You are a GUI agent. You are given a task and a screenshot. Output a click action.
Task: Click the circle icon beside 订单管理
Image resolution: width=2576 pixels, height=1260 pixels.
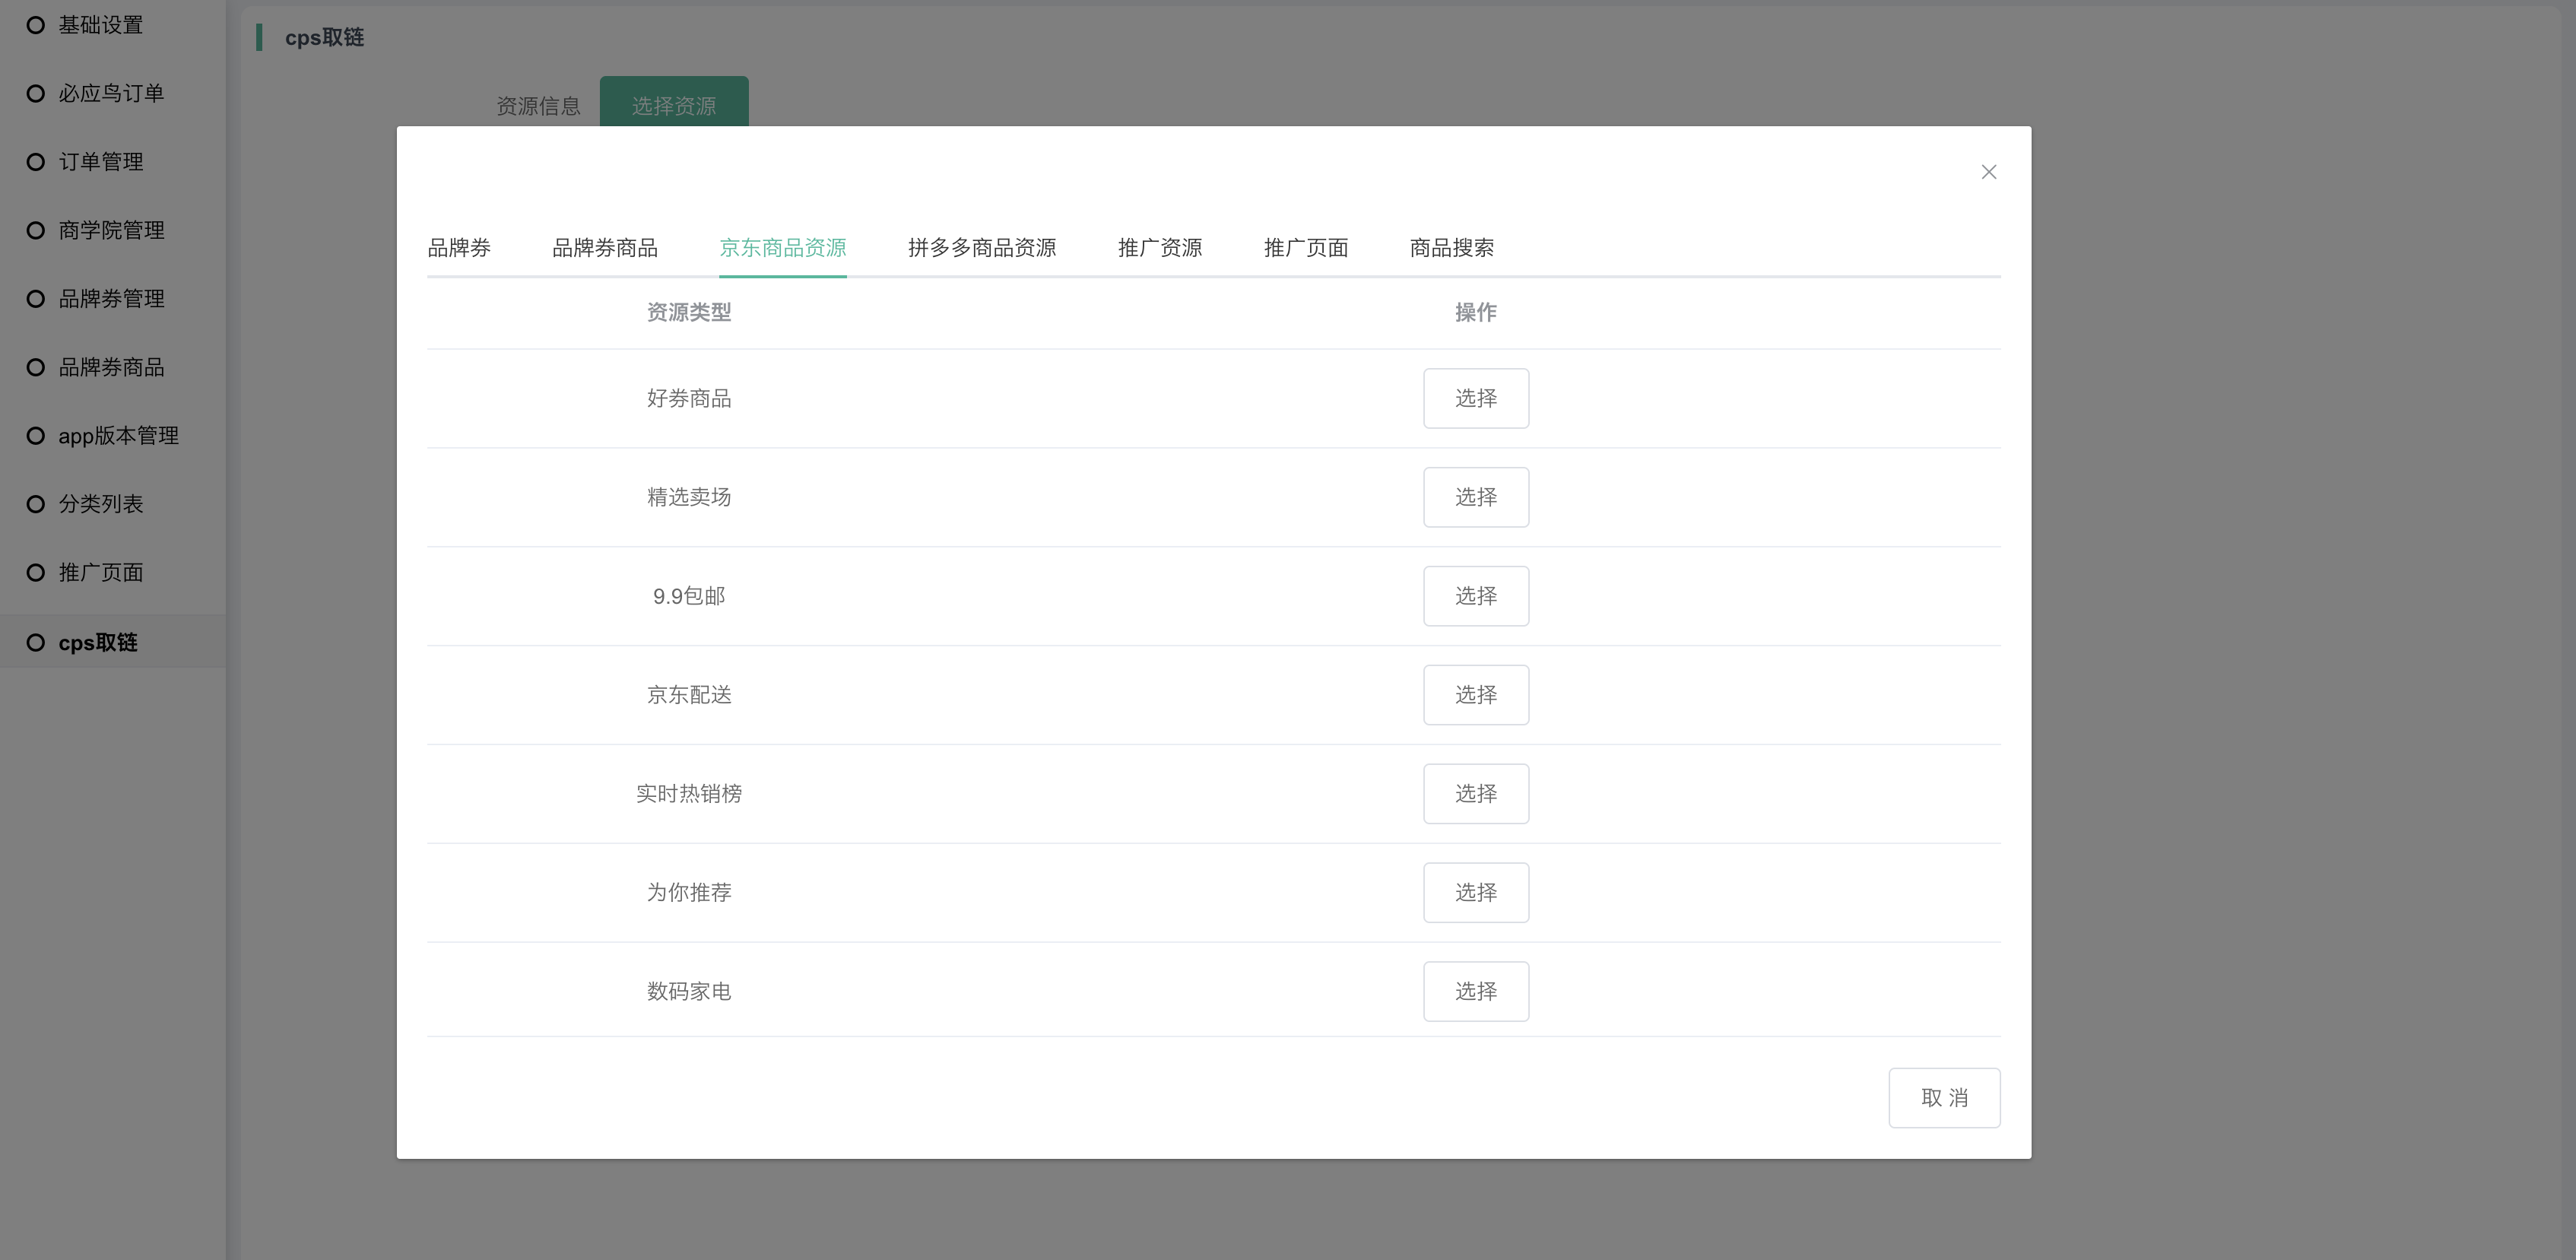(x=35, y=162)
